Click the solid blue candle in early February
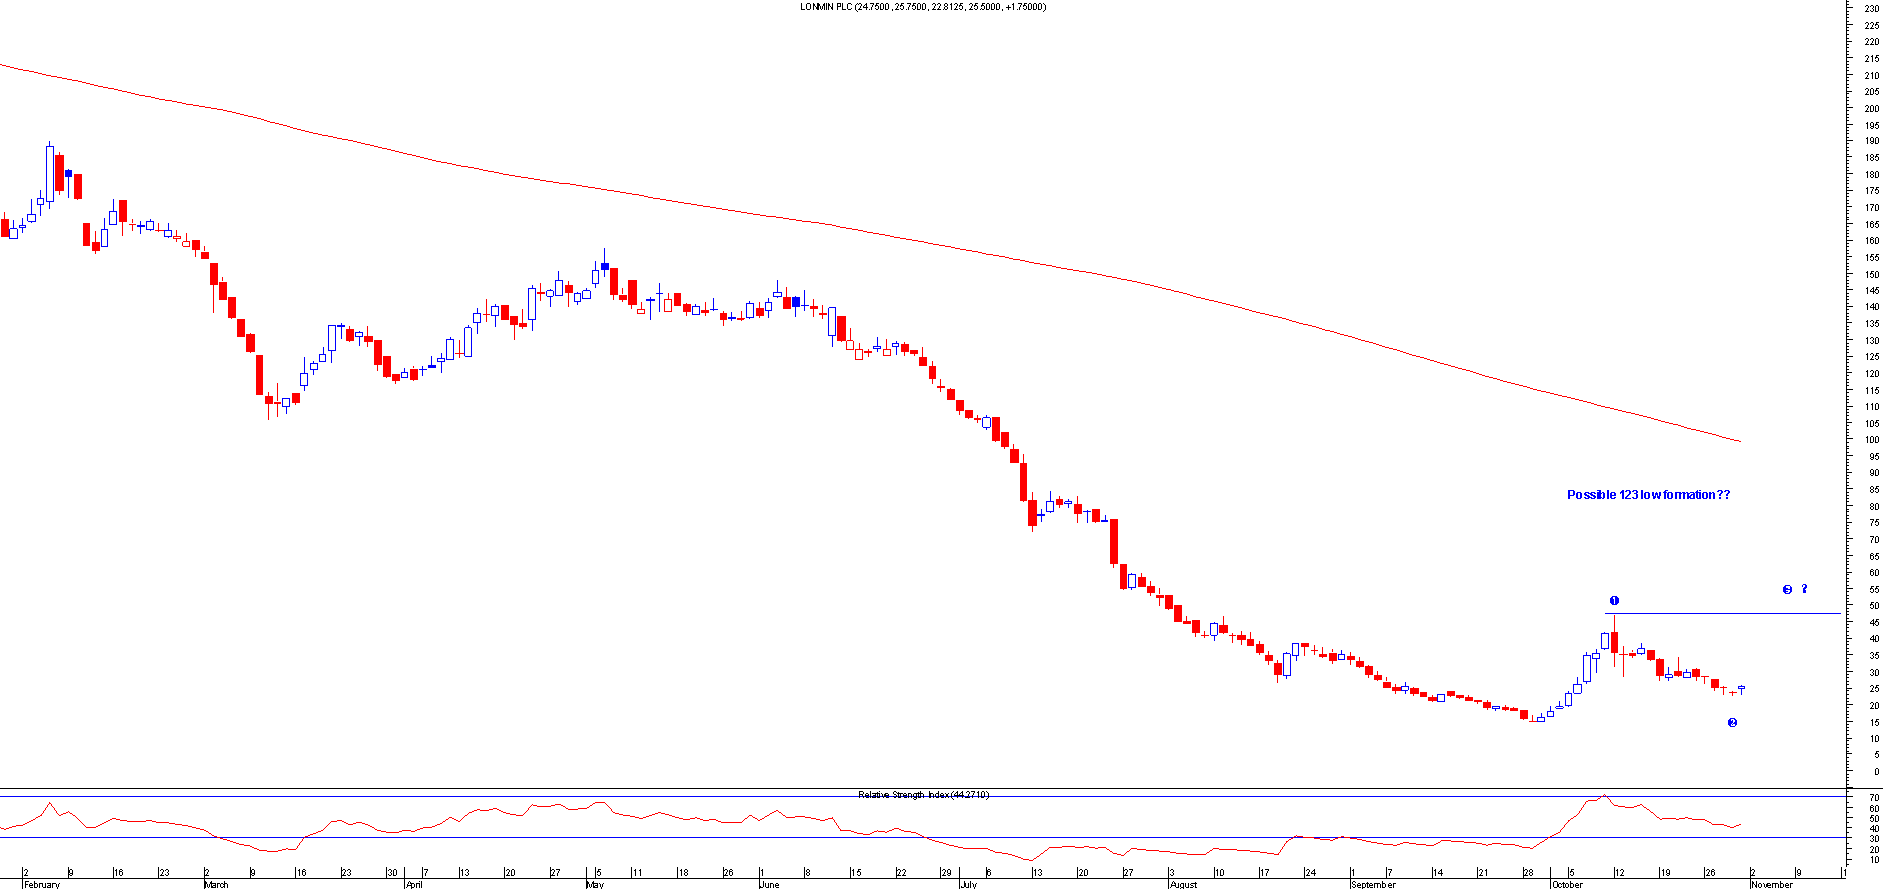This screenshot has width=1883, height=889. coord(68,173)
